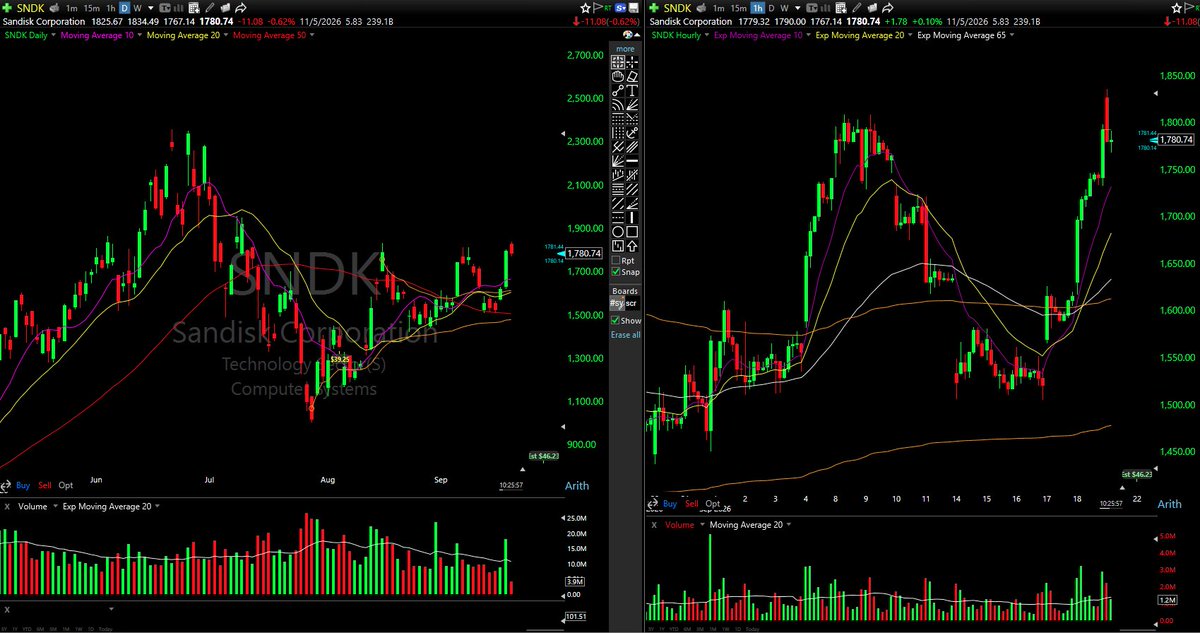Click Opt on the daily chart
This screenshot has height=633, width=1200.
click(65, 485)
